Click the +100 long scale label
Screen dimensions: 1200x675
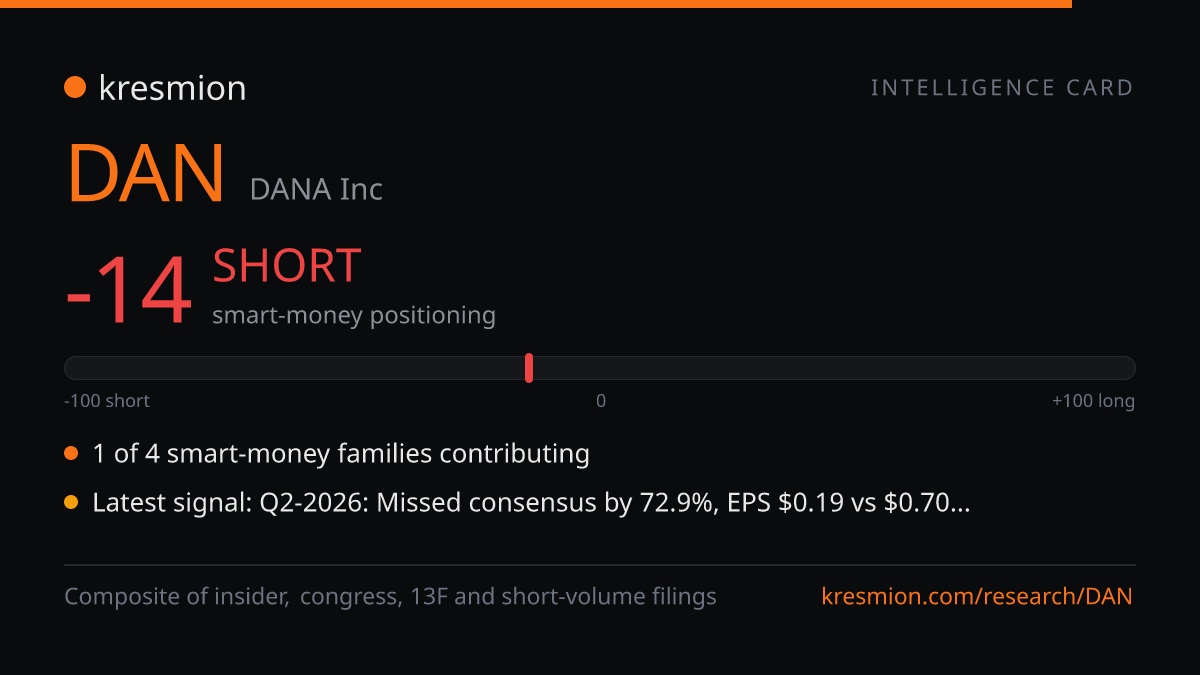(x=1093, y=401)
